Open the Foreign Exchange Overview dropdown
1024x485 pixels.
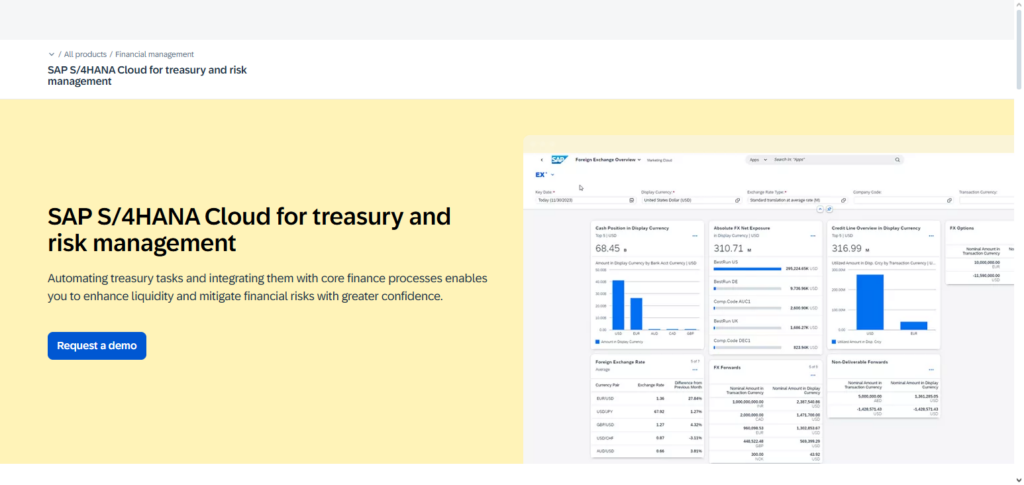pyautogui.click(x=608, y=159)
